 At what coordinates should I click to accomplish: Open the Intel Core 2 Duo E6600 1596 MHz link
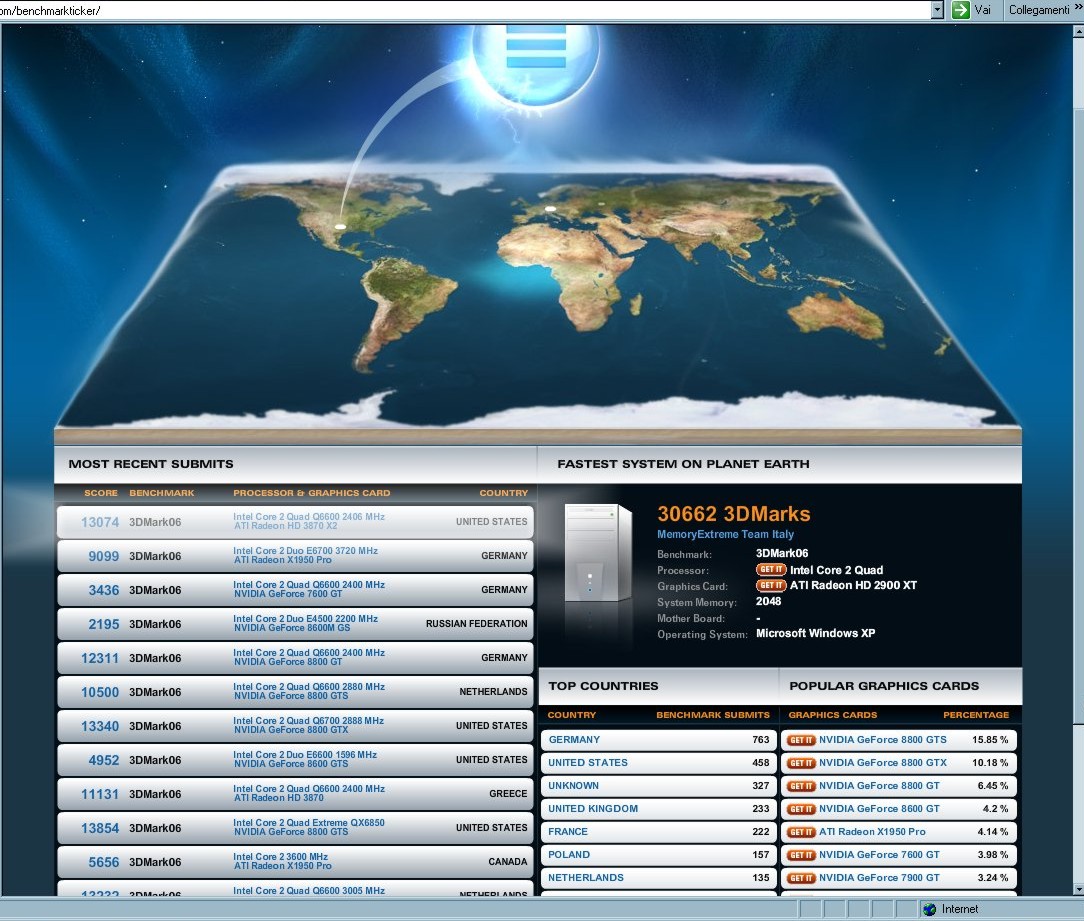coord(305,754)
